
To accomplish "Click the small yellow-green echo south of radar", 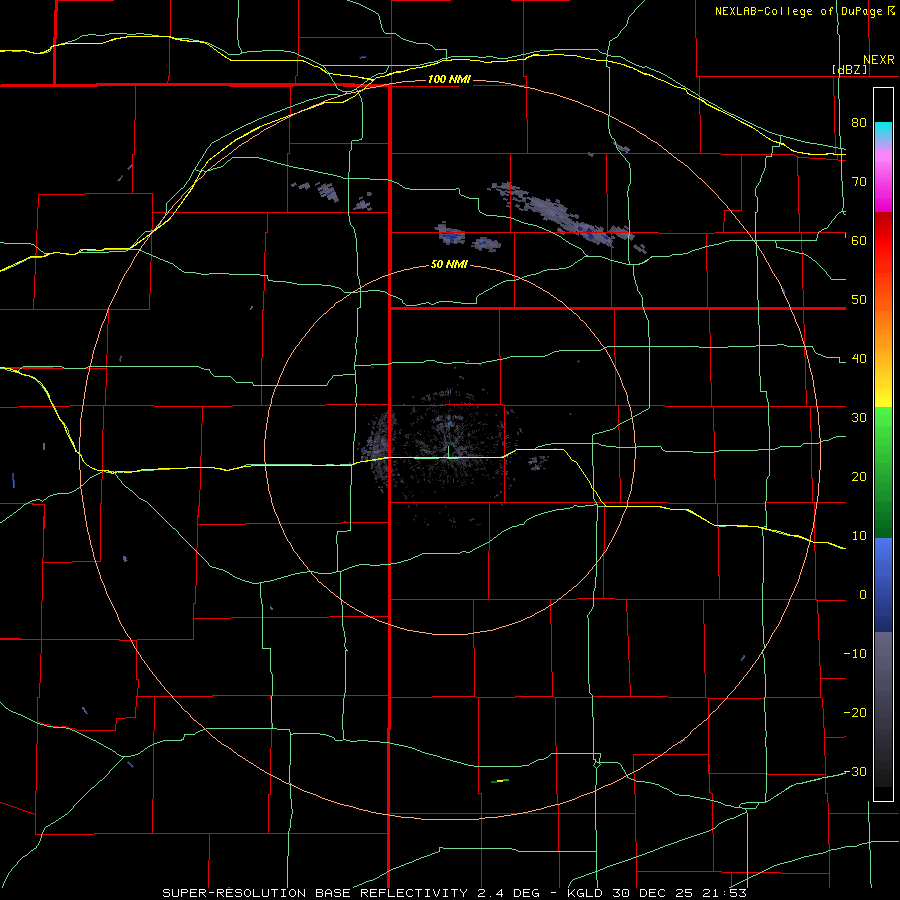I will (501, 781).
